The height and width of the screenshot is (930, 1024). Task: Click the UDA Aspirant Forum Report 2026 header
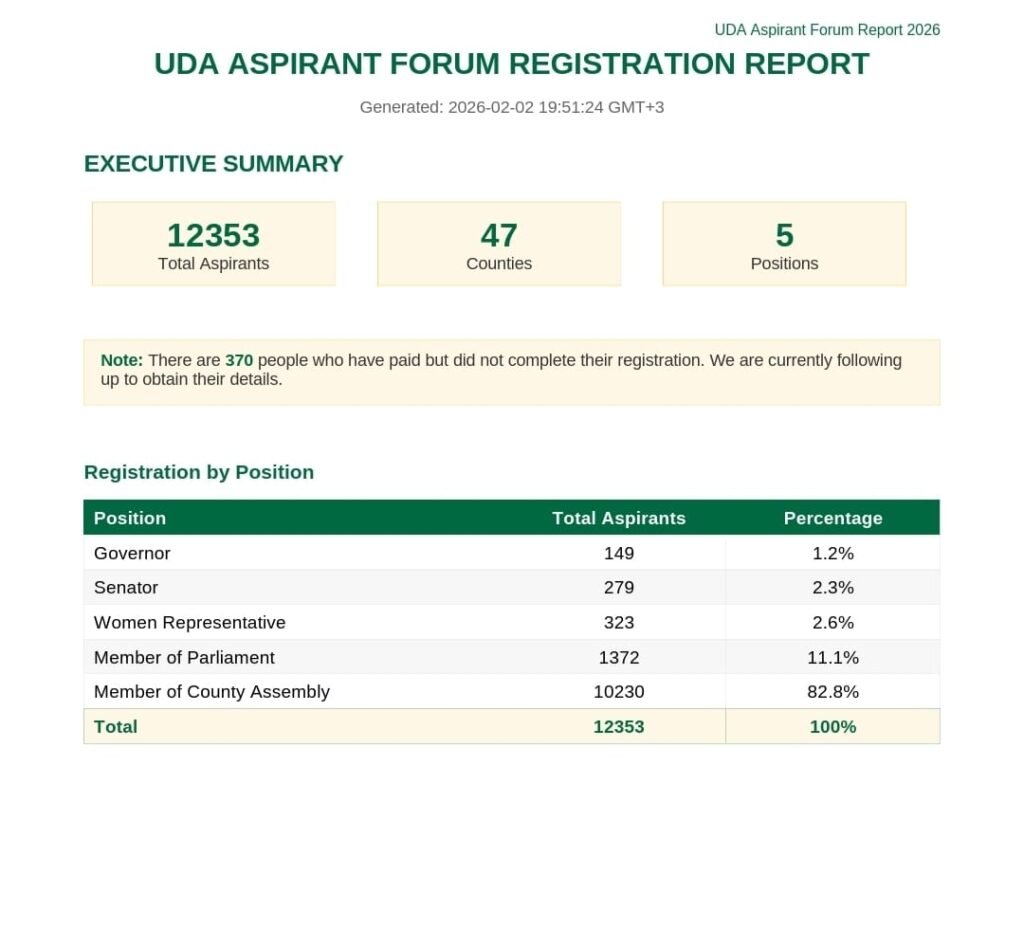click(x=826, y=30)
